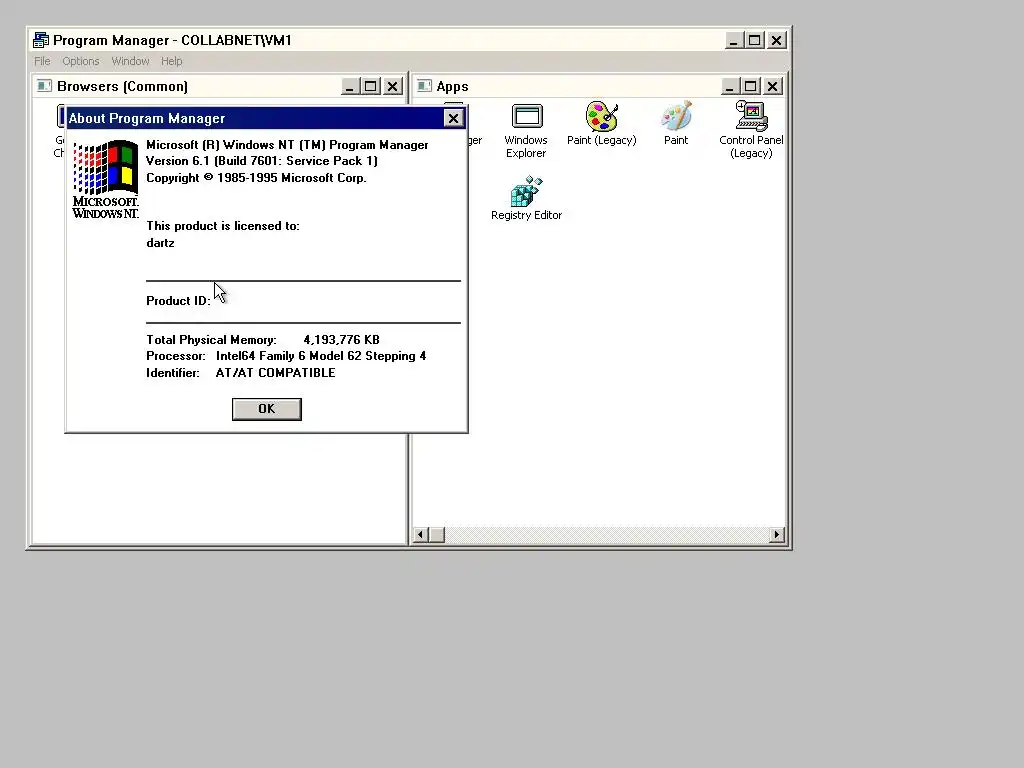
Task: Click the 'Copyright © 1985-1995 Microsoft Corp.' line
Action: point(256,178)
